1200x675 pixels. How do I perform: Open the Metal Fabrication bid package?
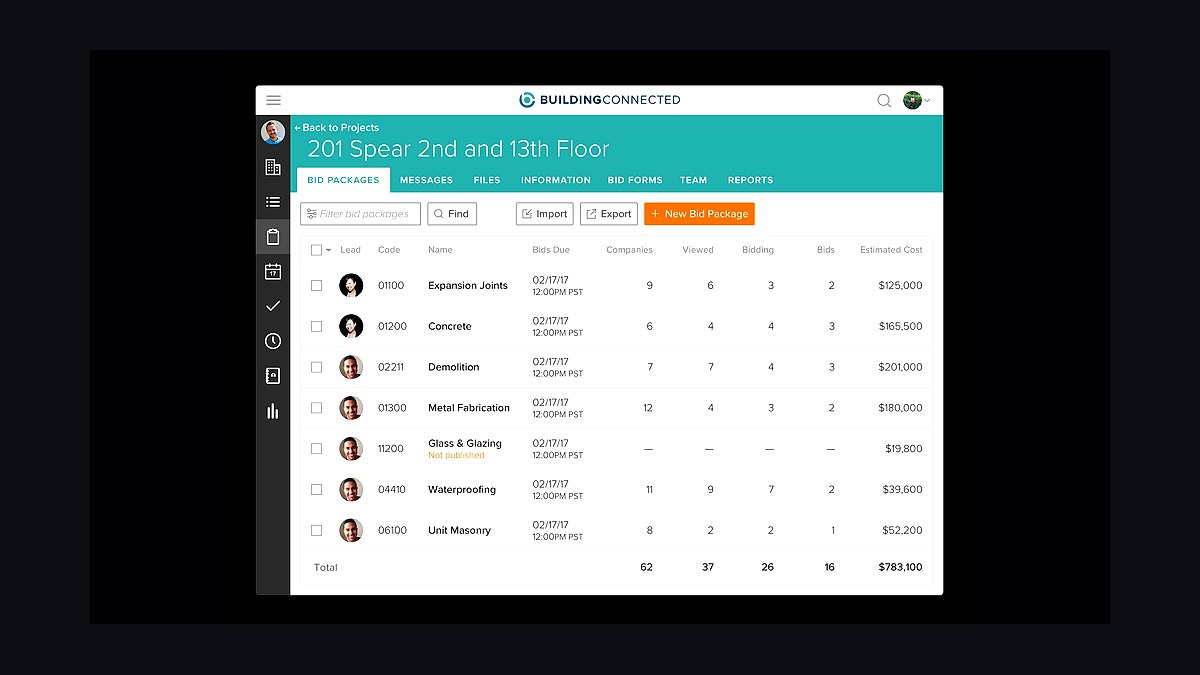click(x=469, y=408)
